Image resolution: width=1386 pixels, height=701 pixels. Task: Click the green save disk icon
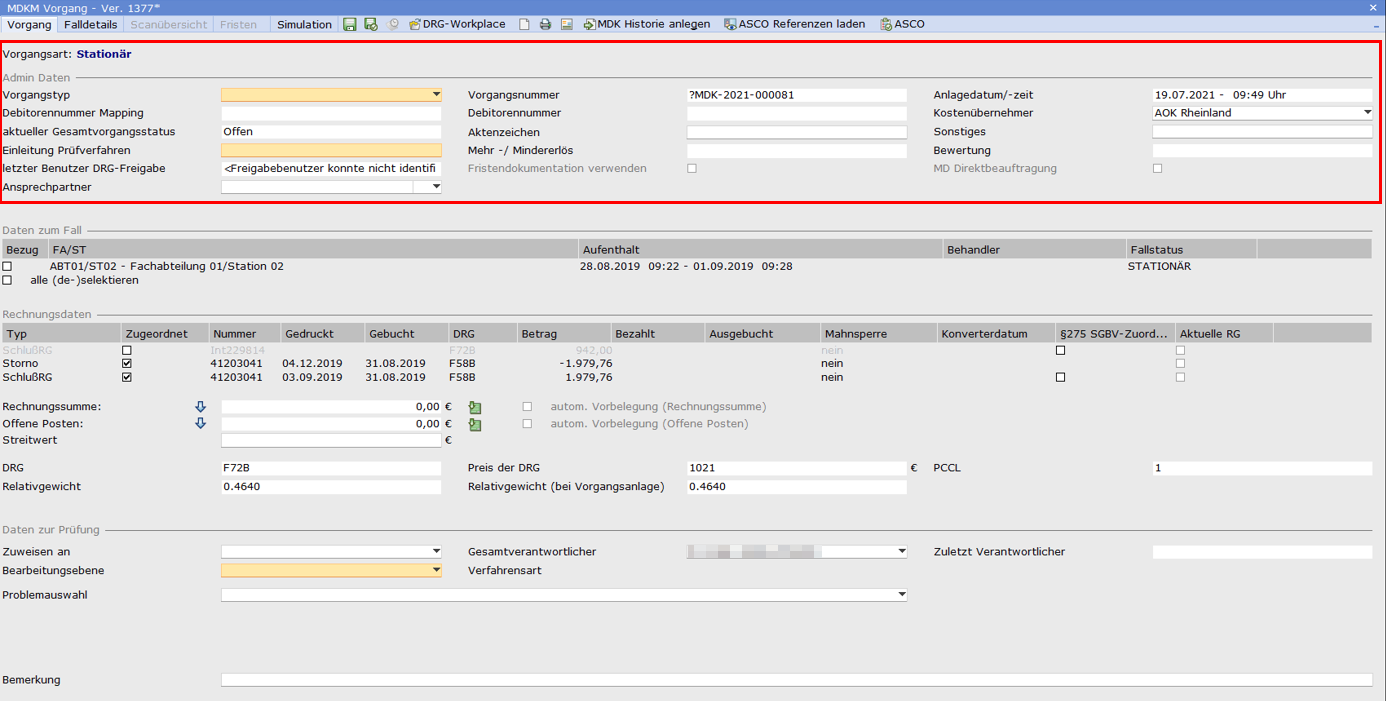349,24
